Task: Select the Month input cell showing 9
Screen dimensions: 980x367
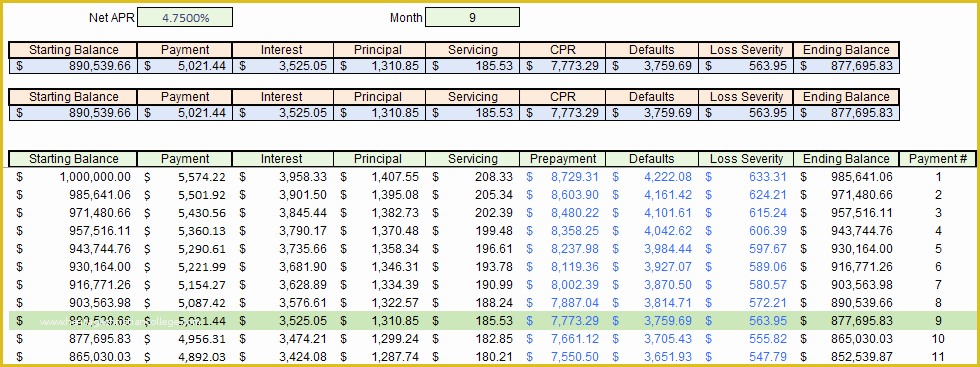Action: pos(472,18)
